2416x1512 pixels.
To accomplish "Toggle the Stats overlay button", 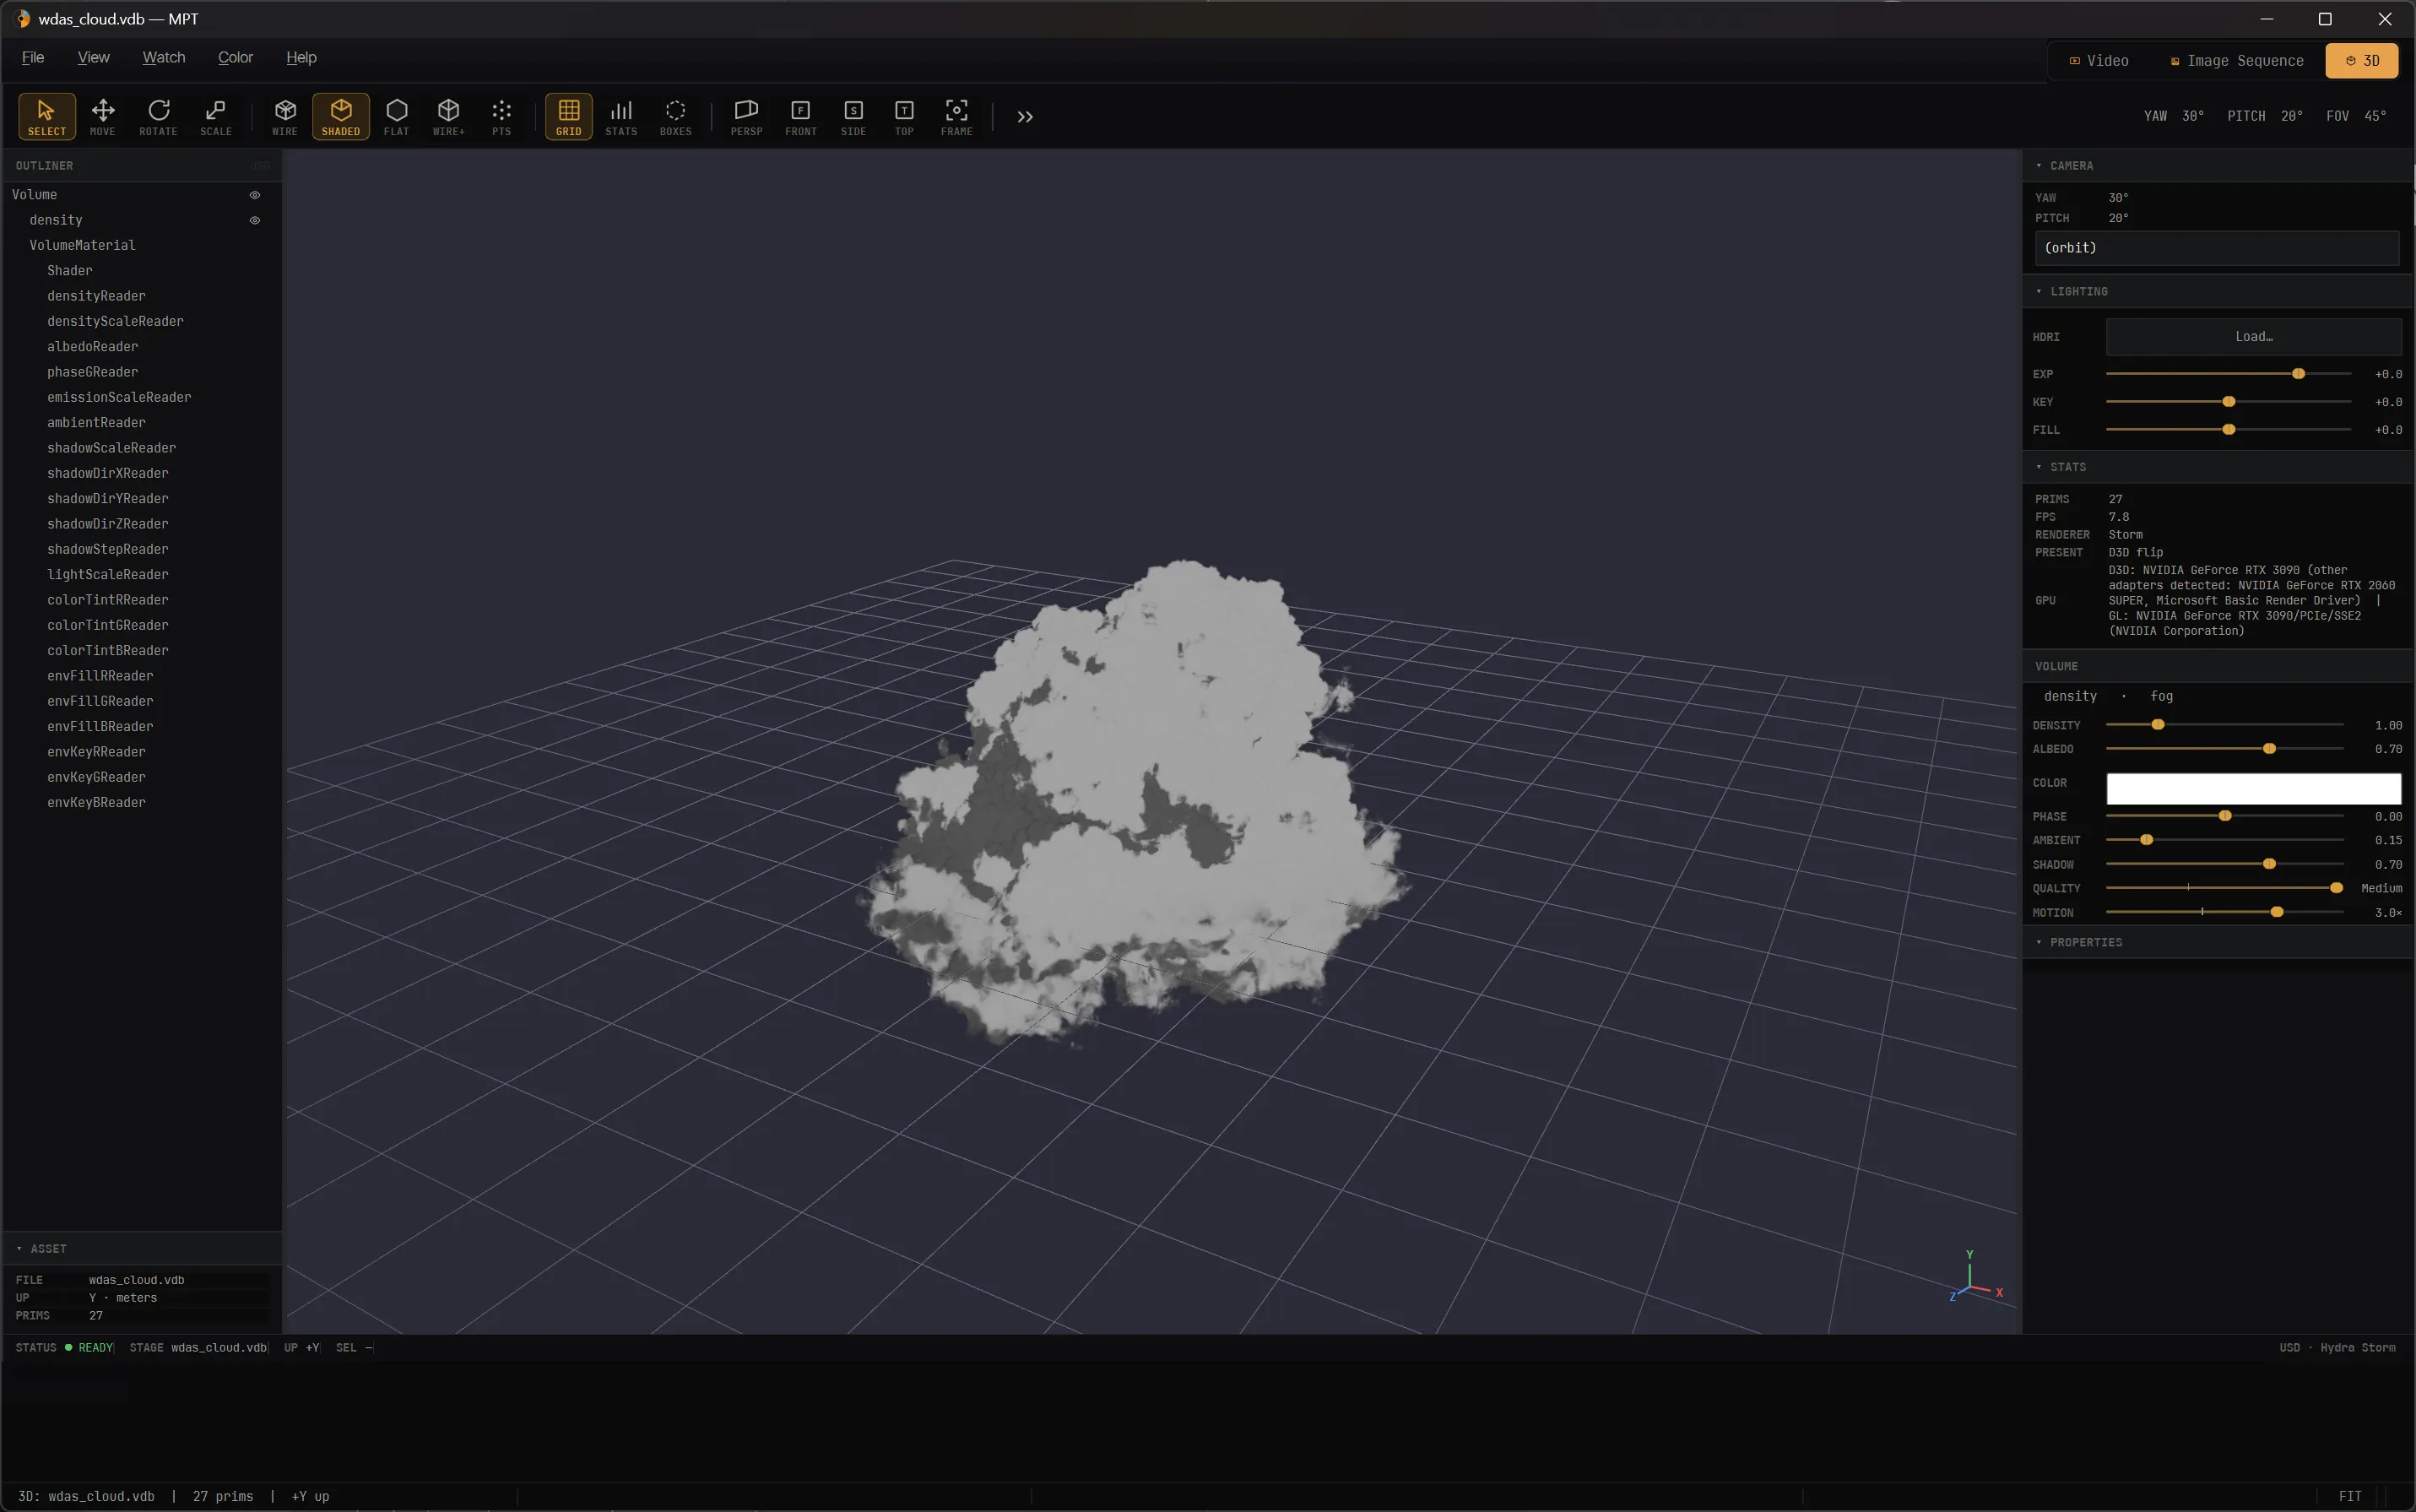I will point(621,116).
